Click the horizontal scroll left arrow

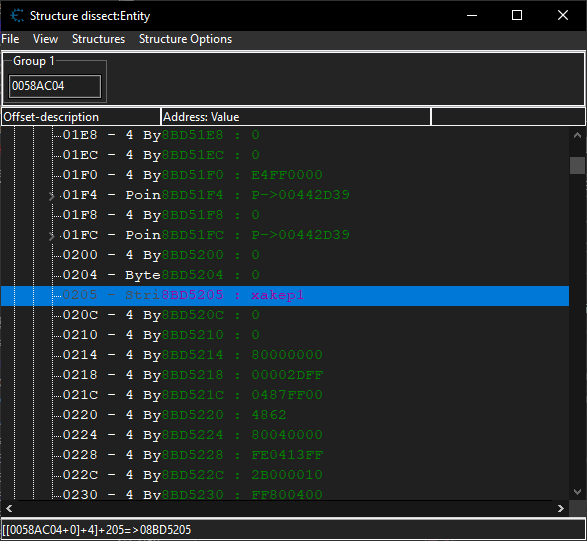click(x=9, y=508)
